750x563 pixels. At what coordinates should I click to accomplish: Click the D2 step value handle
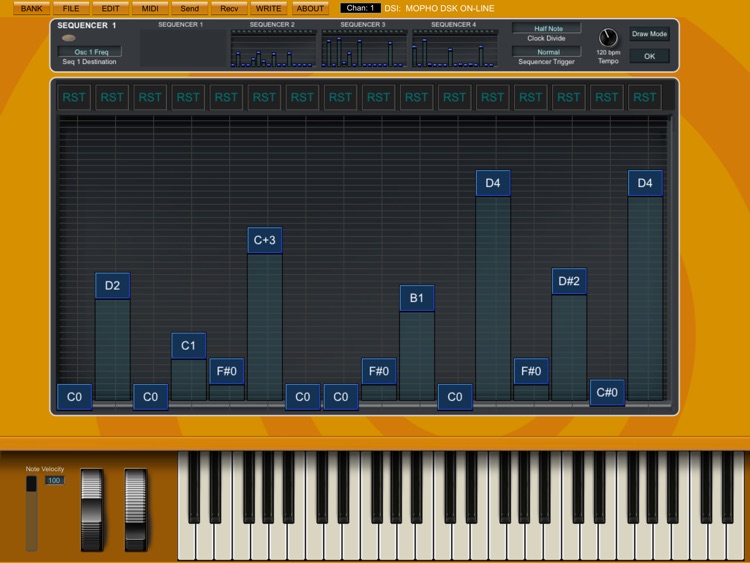(112, 286)
